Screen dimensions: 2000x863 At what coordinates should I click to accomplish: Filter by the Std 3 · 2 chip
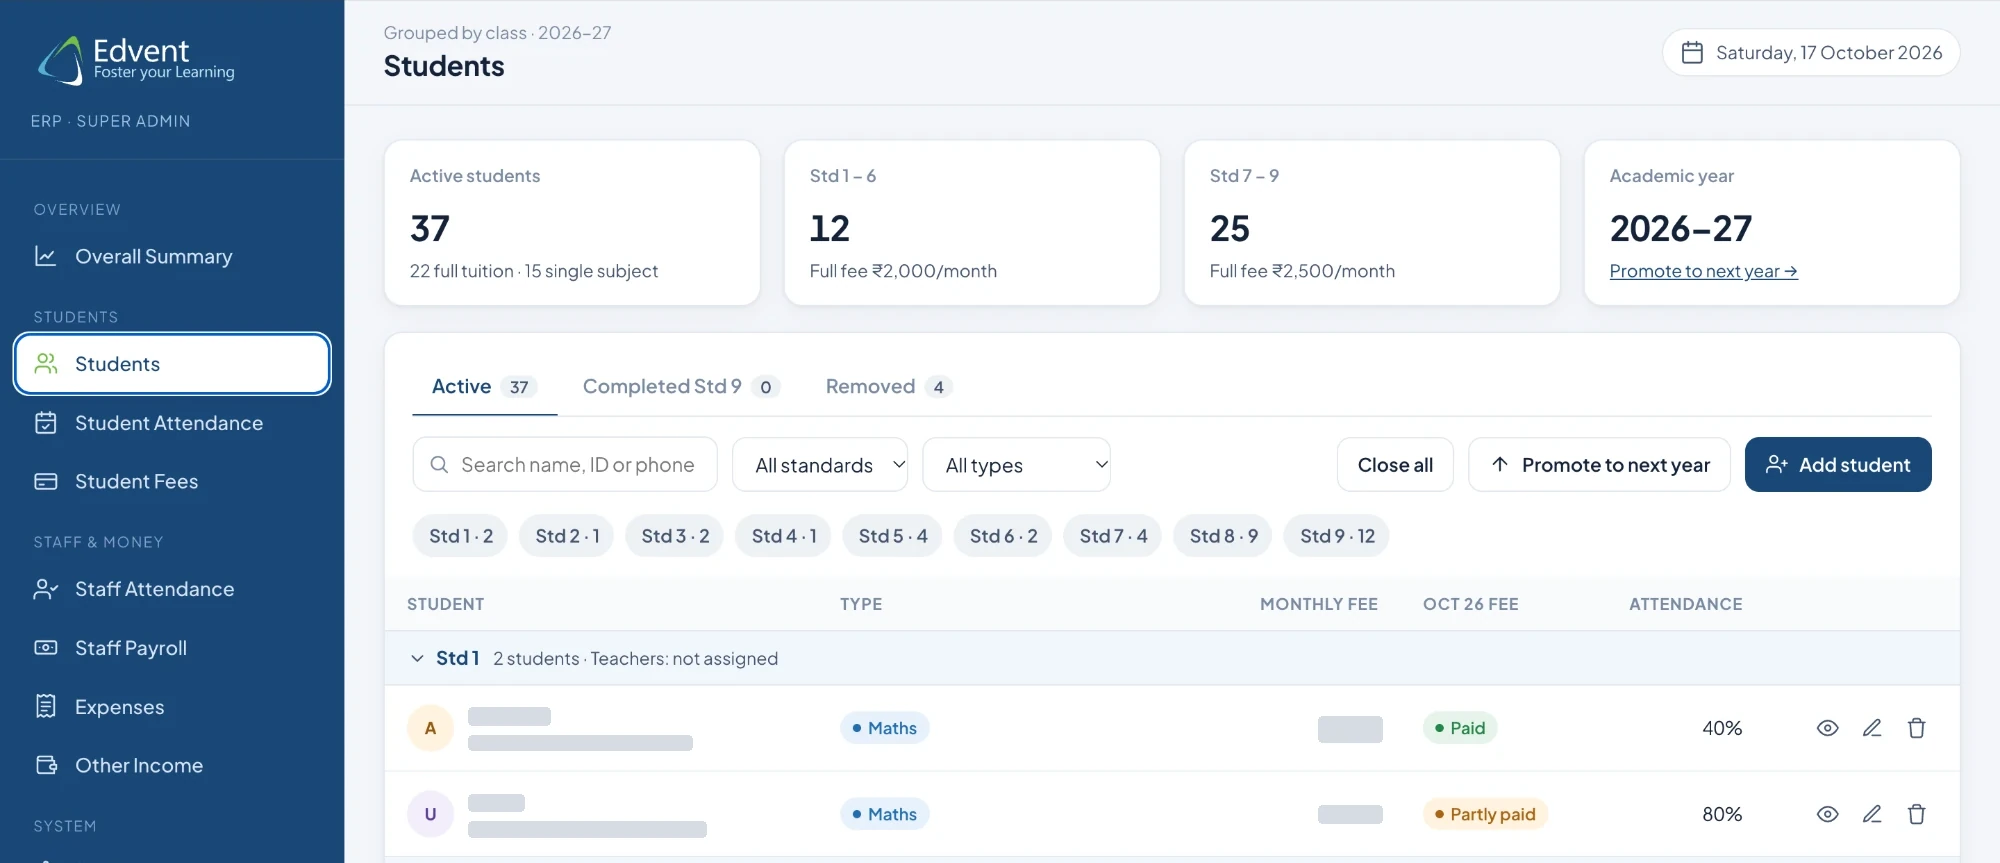coord(675,536)
